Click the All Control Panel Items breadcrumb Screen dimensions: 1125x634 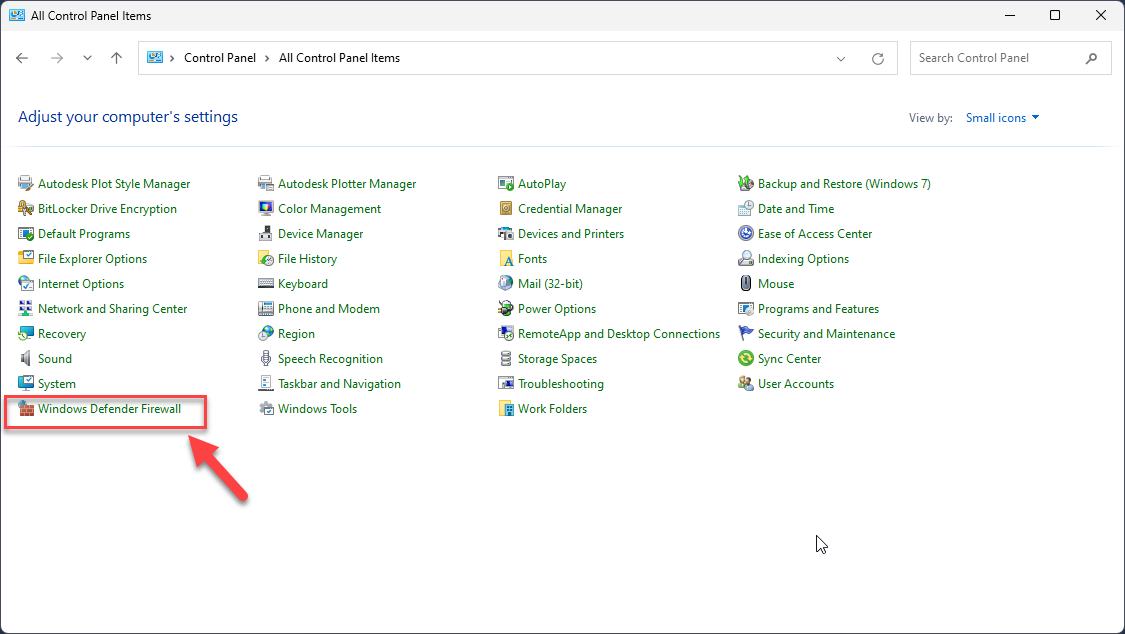pyautogui.click(x=339, y=58)
